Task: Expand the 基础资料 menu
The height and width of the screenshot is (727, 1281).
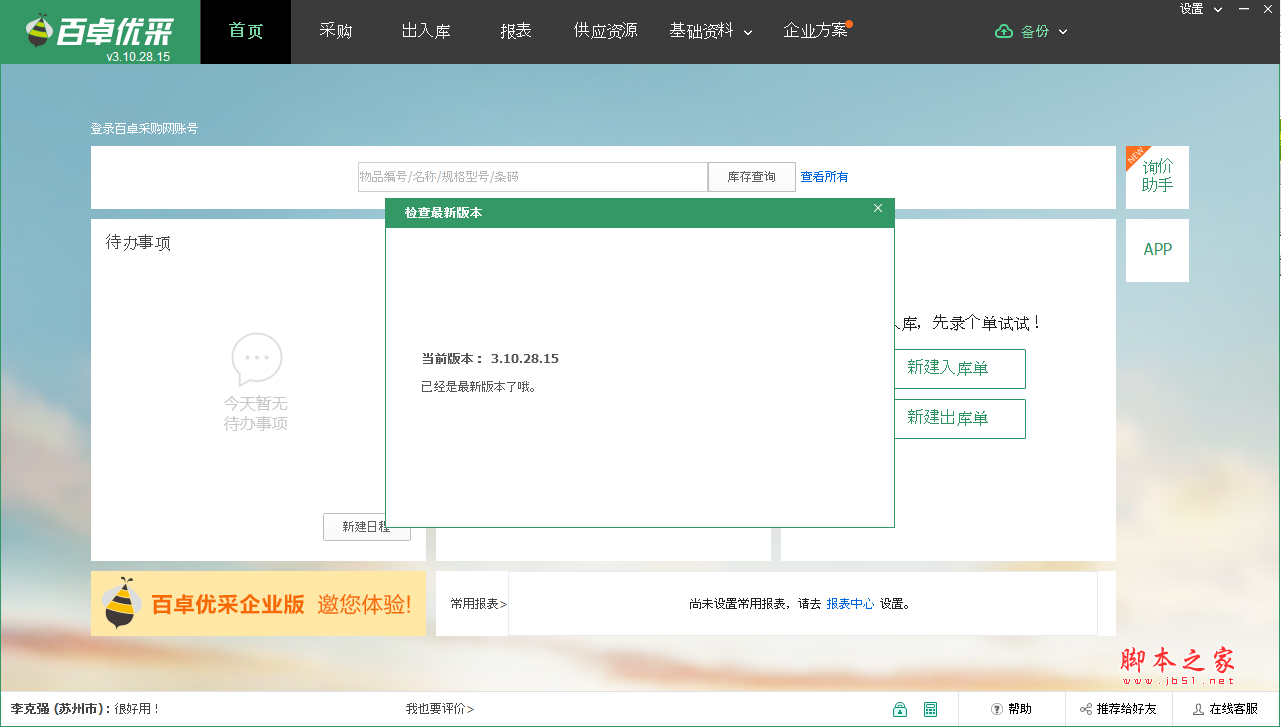Action: click(711, 31)
